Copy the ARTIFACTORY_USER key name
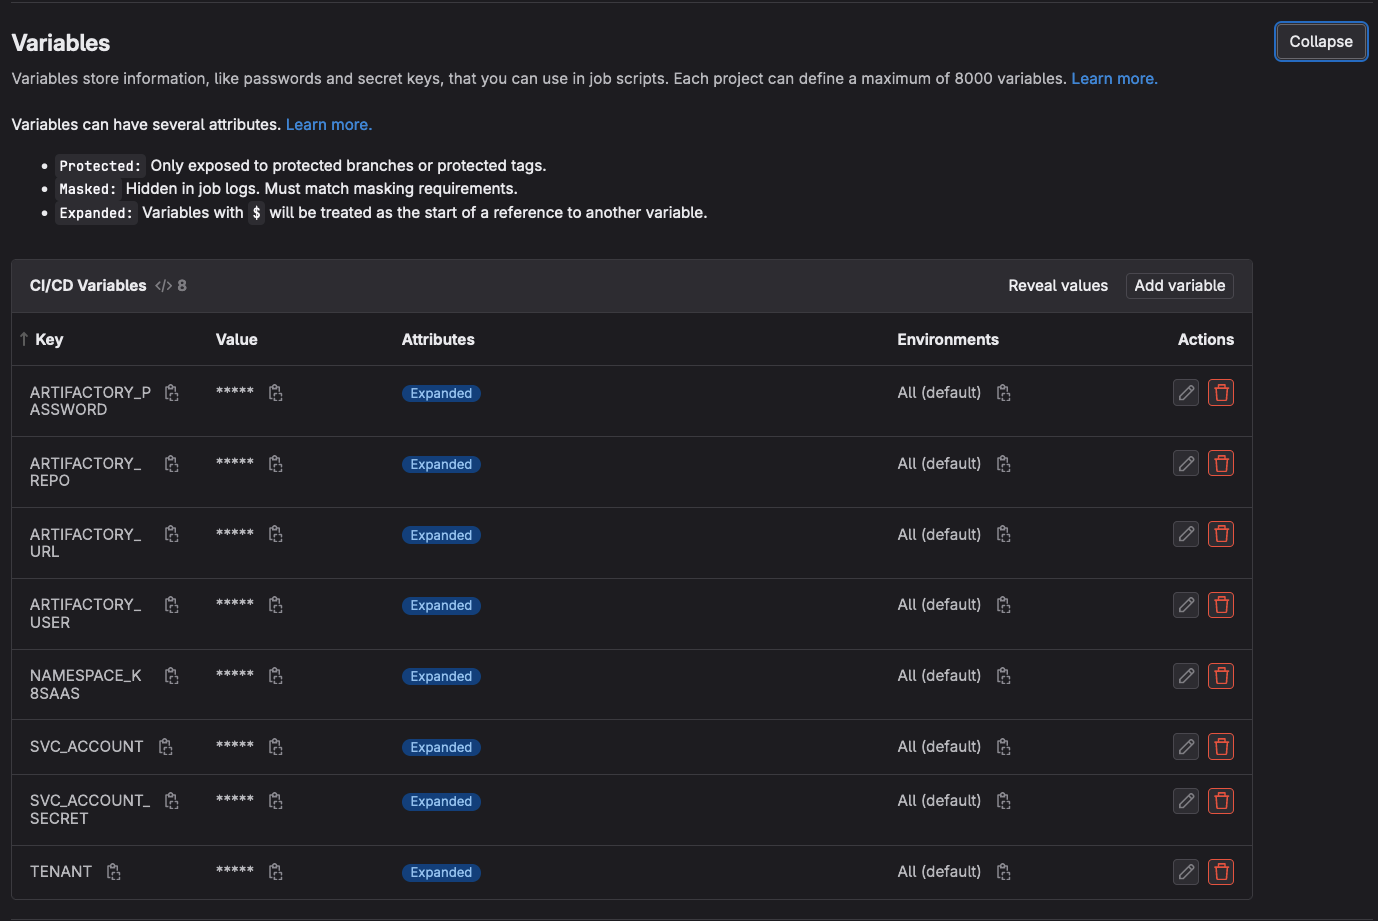Image resolution: width=1378 pixels, height=921 pixels. coord(172,605)
